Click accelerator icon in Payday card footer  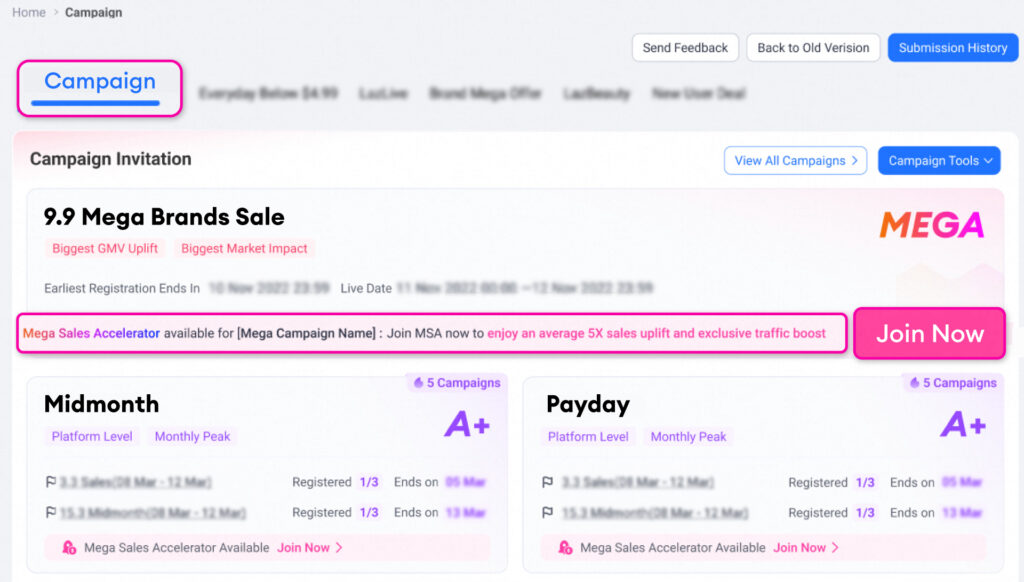pos(566,547)
